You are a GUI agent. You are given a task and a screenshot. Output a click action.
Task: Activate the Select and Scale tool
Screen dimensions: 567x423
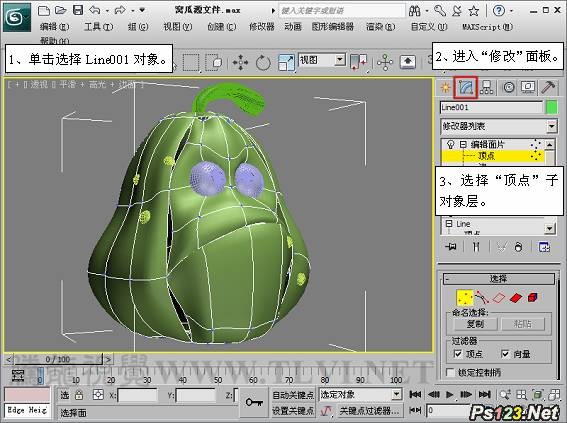point(286,62)
